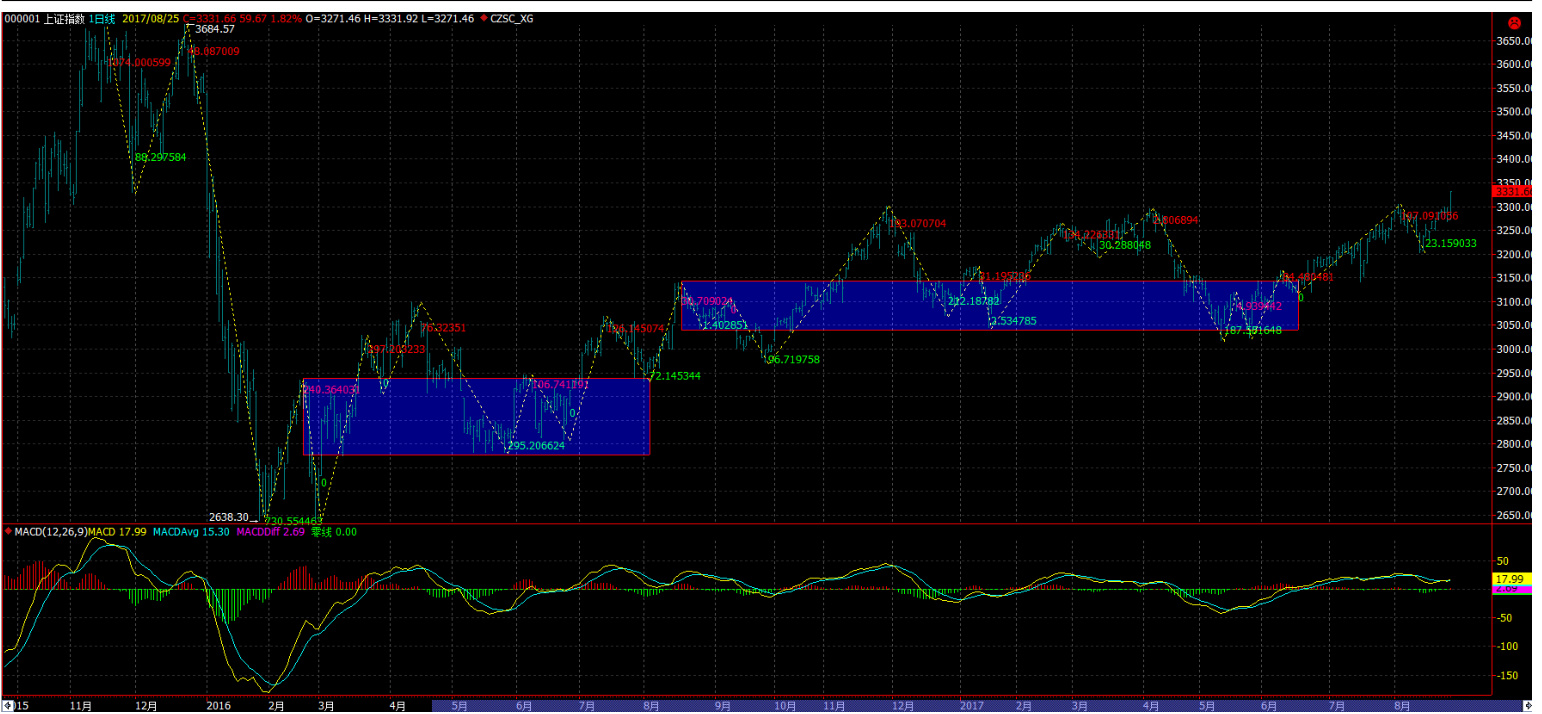Click the MACDDiff 2.69 legend label
1542x714 pixels.
[270, 531]
